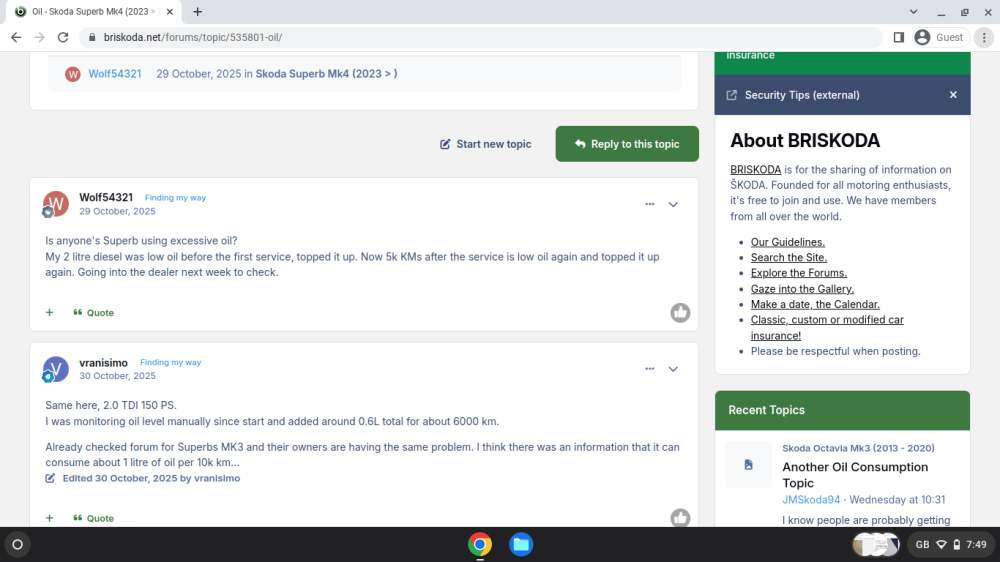Go back using browser back arrow
The width and height of the screenshot is (1000, 562).
[x=16, y=37]
